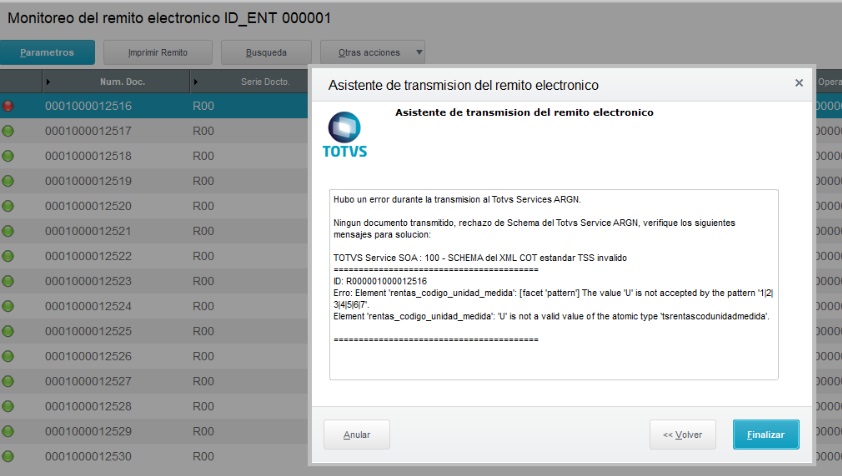Click green status icon of 0001000012529
The width and height of the screenshot is (842, 476).
pyautogui.click(x=8, y=431)
